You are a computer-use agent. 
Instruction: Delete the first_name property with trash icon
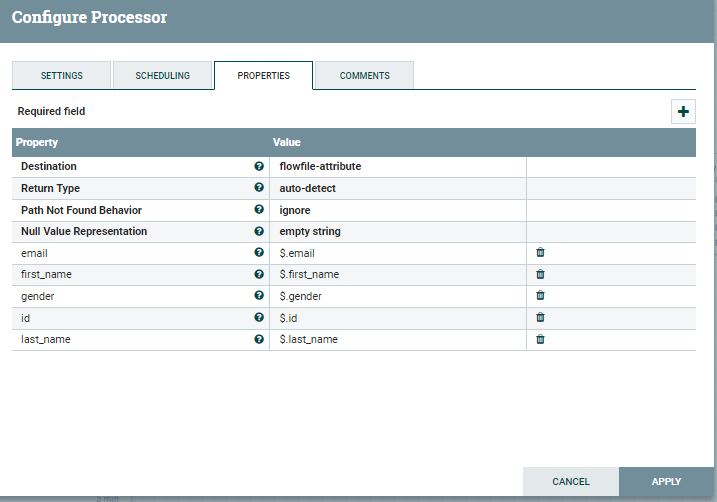tap(540, 274)
